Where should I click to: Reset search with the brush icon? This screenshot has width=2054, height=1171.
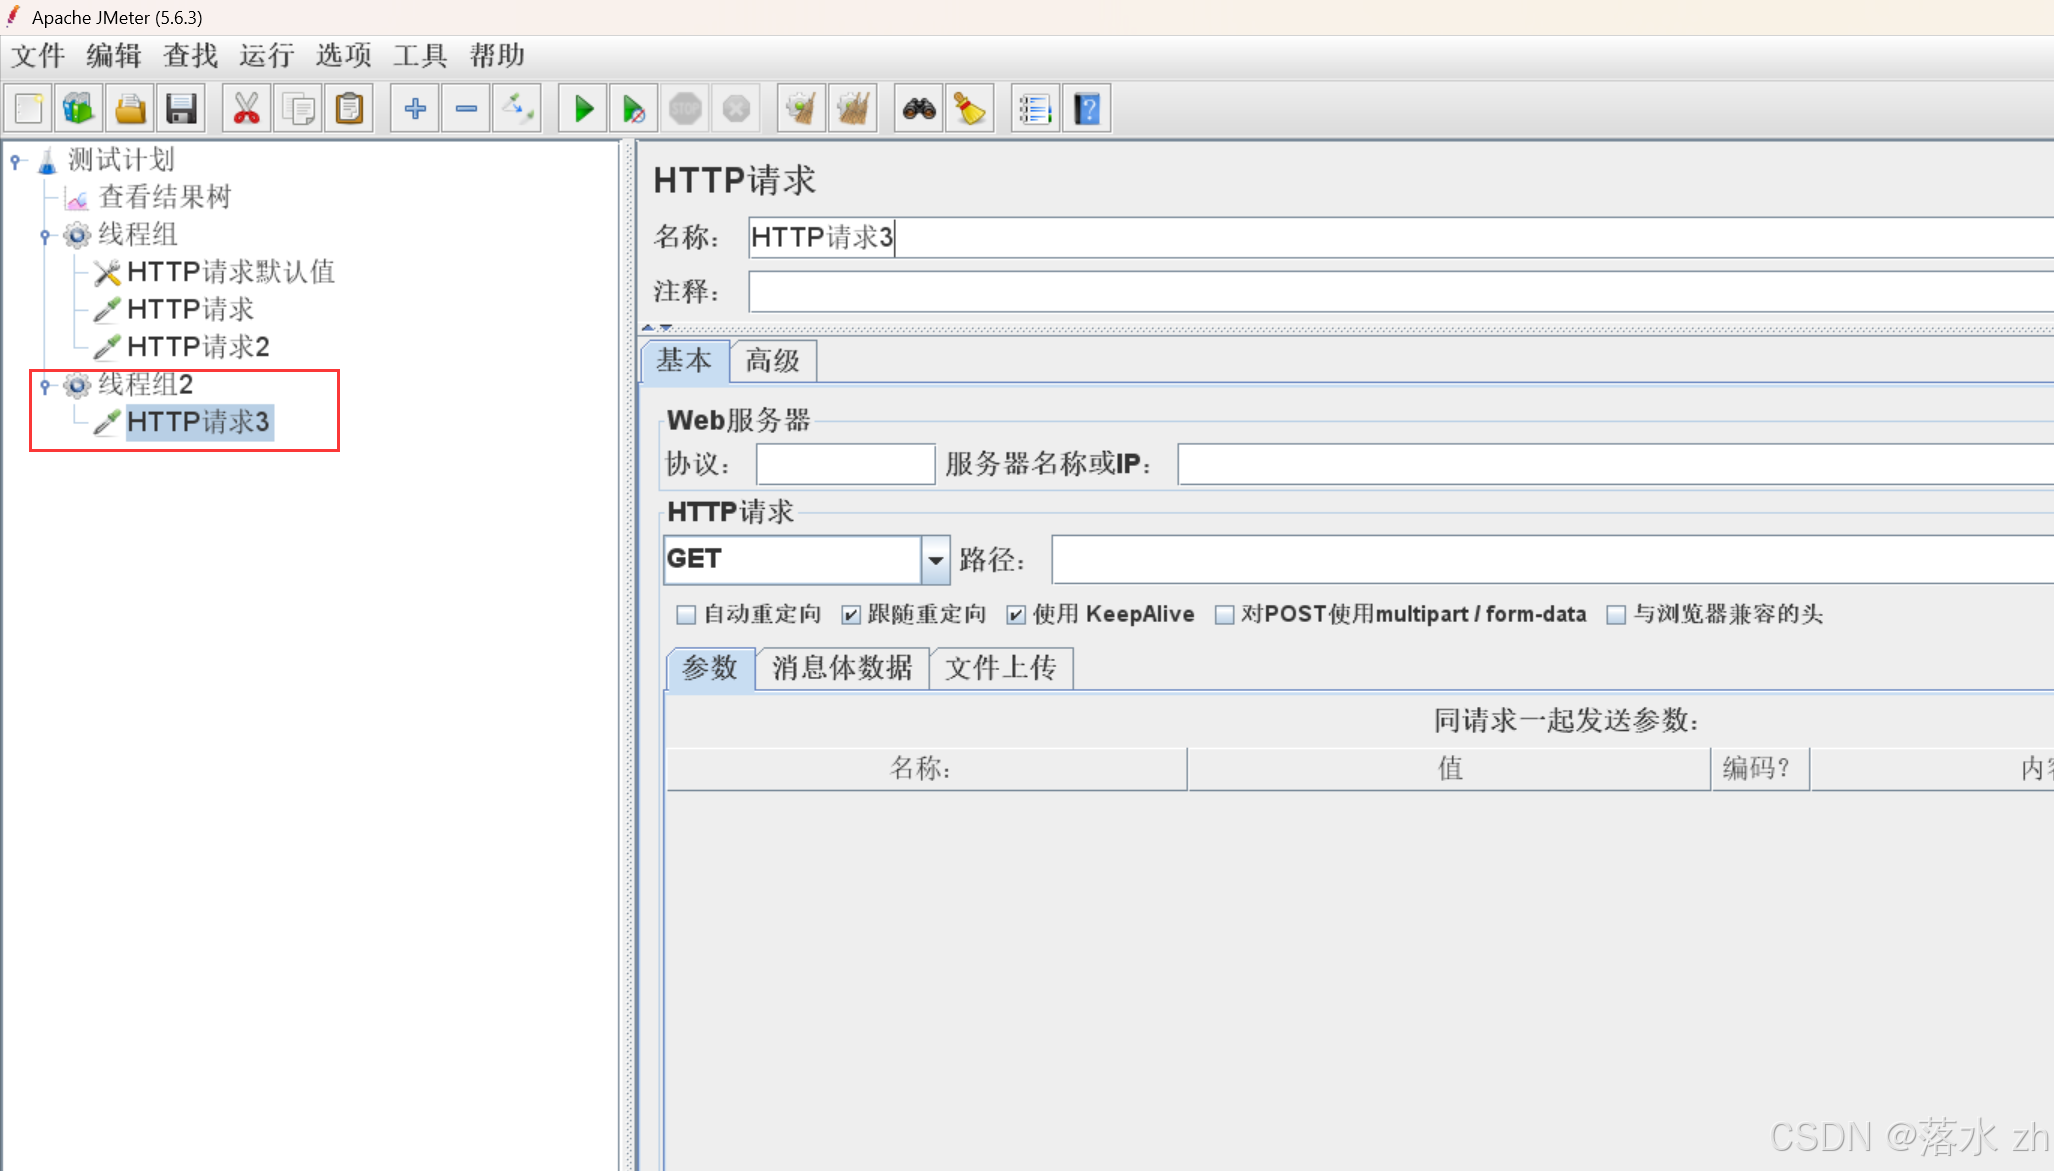970,108
